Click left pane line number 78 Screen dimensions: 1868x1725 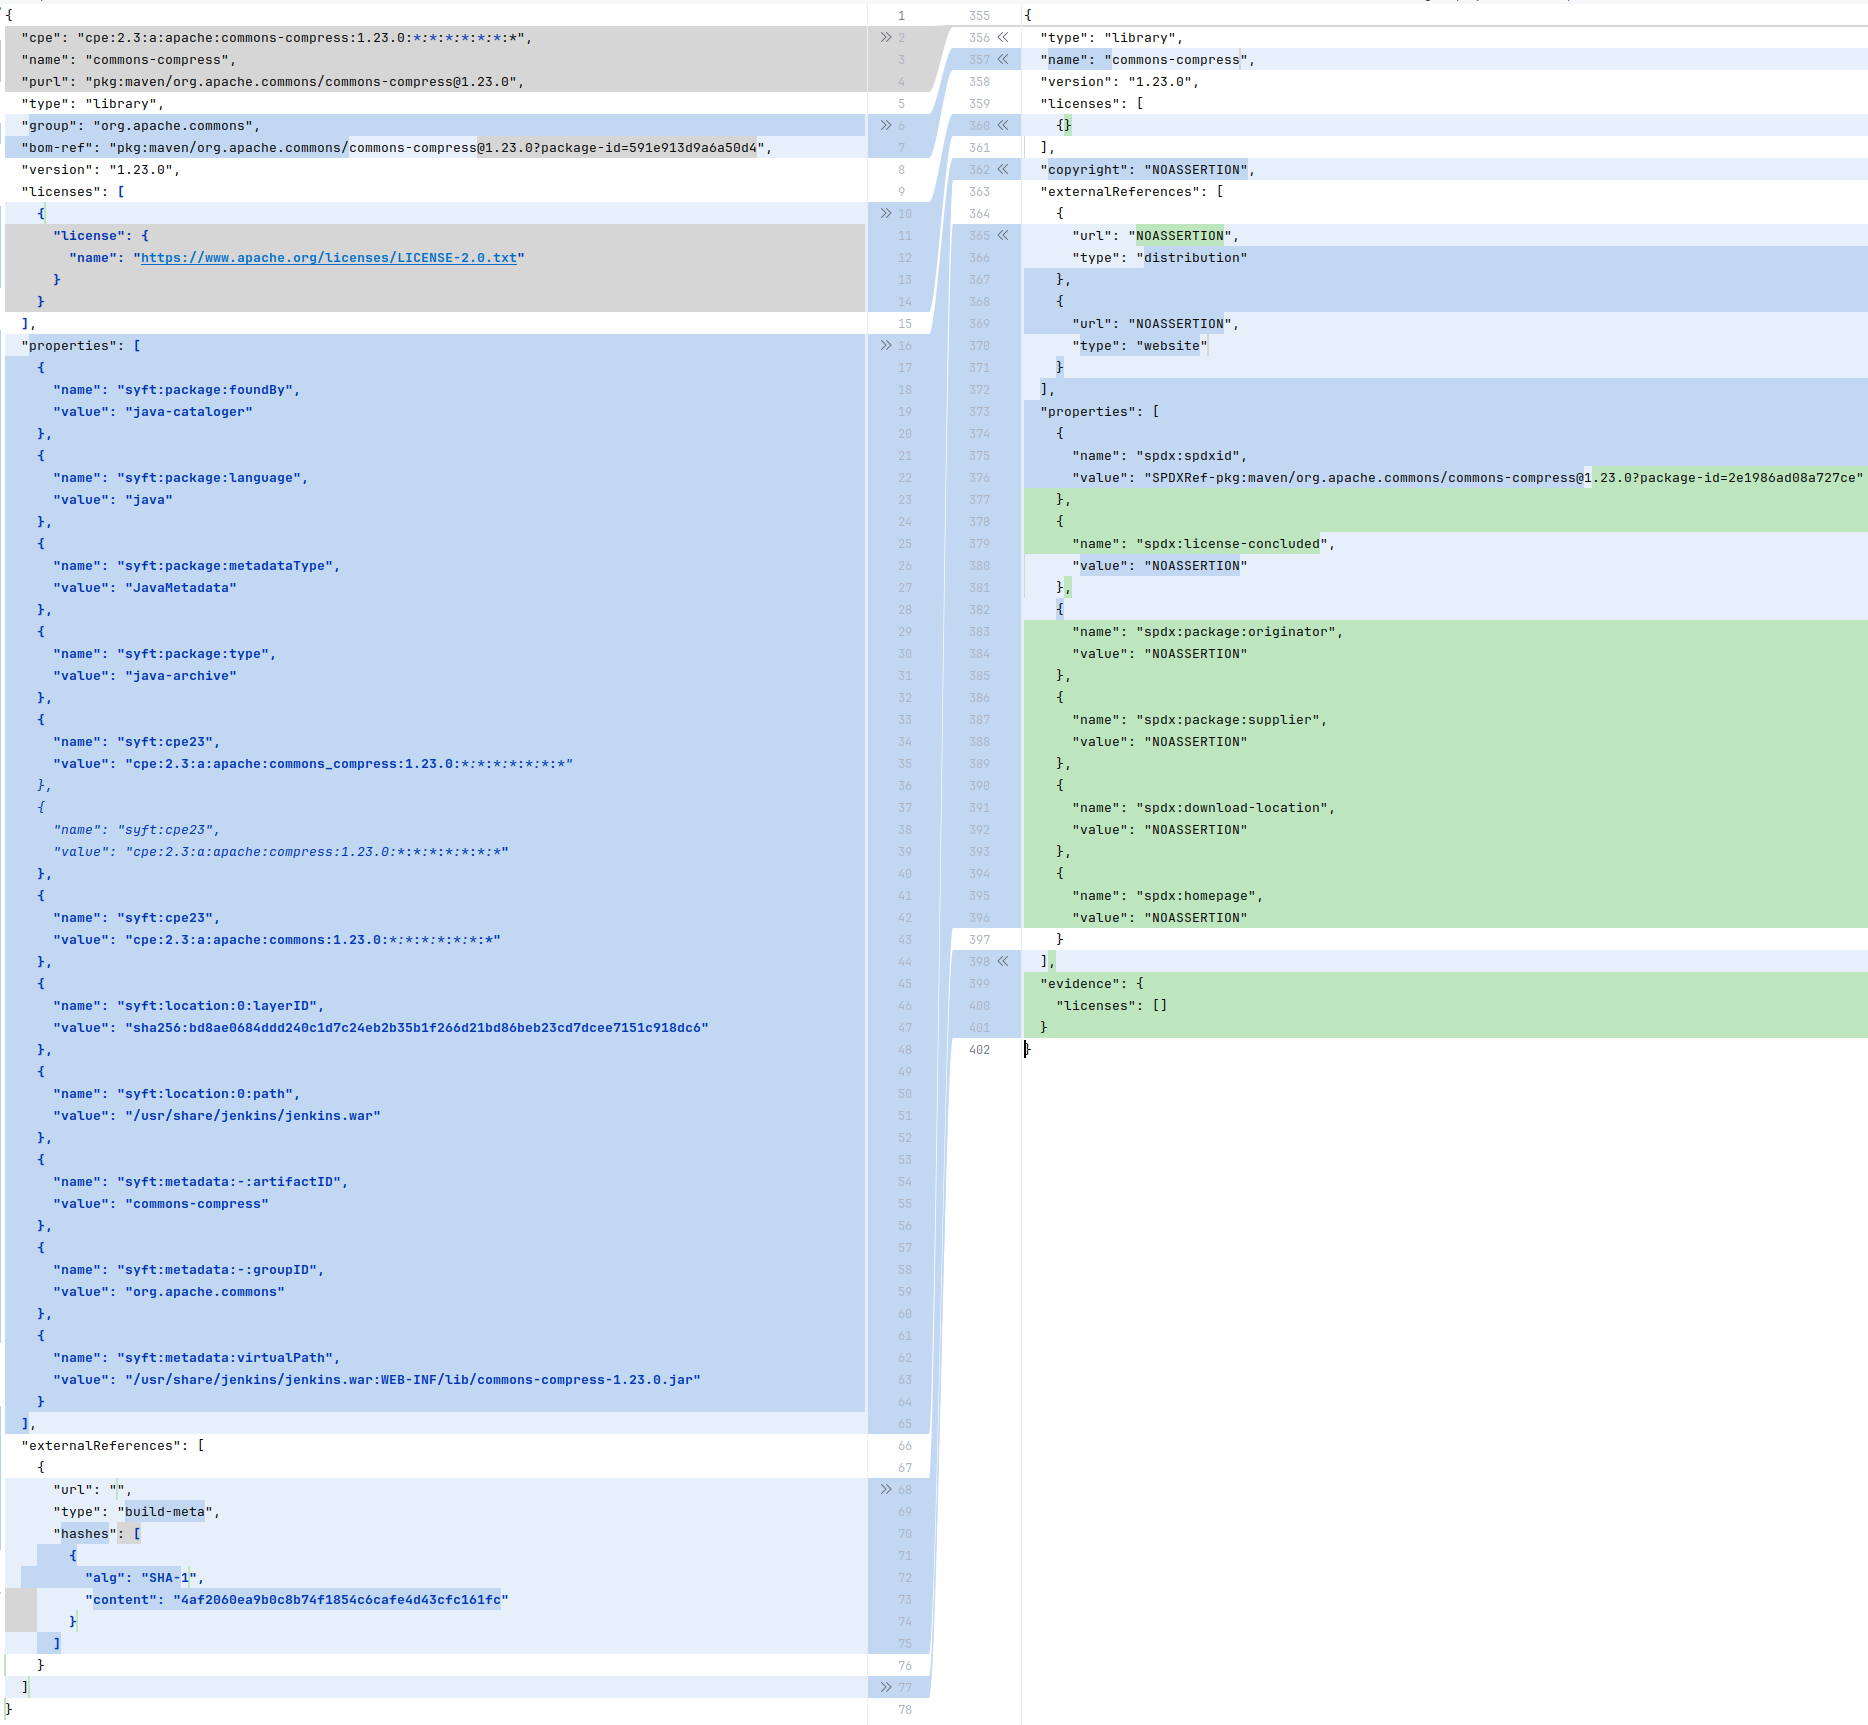tap(905, 1710)
